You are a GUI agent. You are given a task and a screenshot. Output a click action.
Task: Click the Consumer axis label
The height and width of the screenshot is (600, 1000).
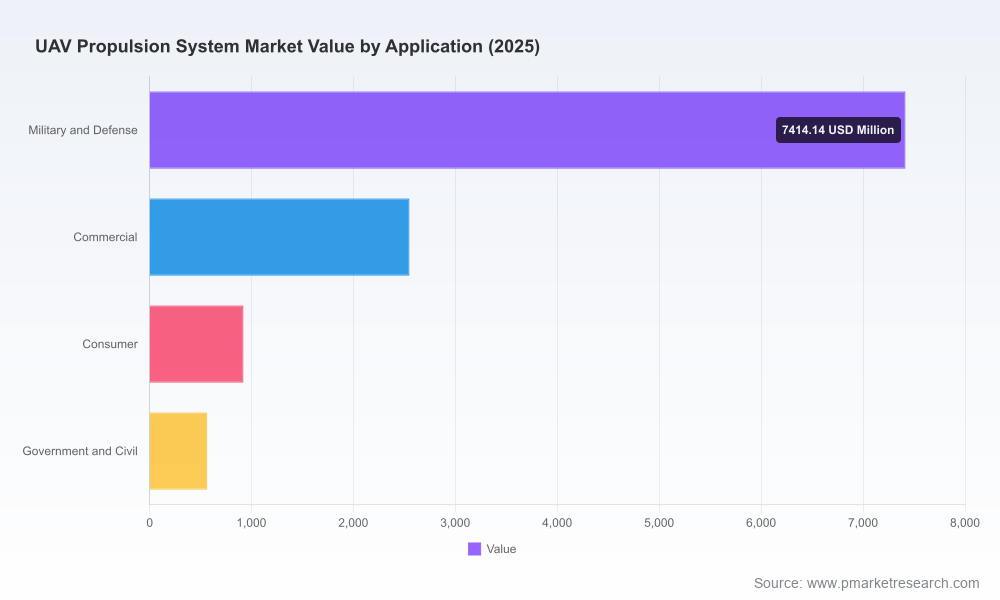pyautogui.click(x=110, y=344)
